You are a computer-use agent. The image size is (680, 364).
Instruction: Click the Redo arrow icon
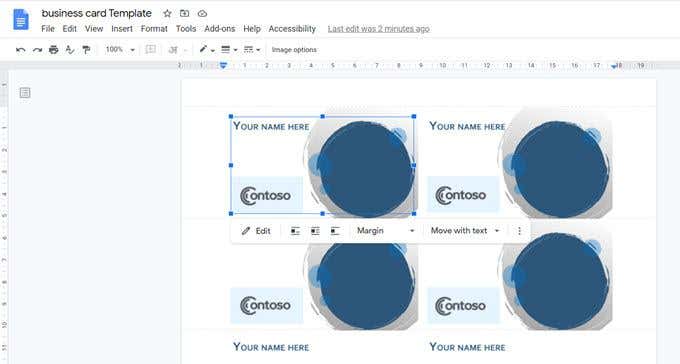click(x=37, y=50)
